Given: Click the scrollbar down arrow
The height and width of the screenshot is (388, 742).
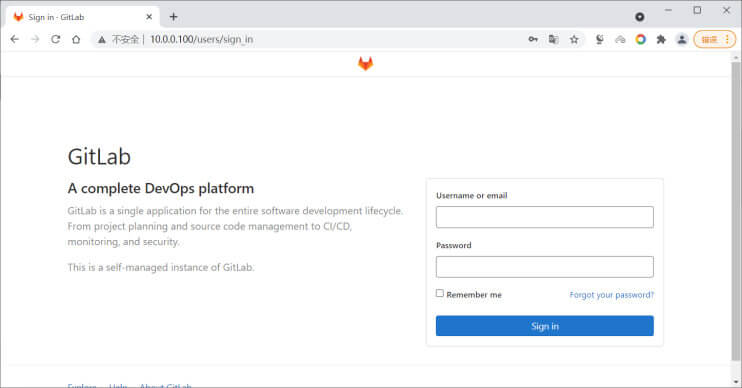Looking at the screenshot, I should coord(736,381).
